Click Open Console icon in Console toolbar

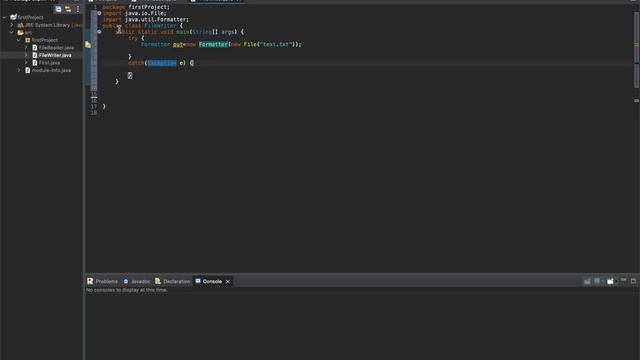[611, 281]
